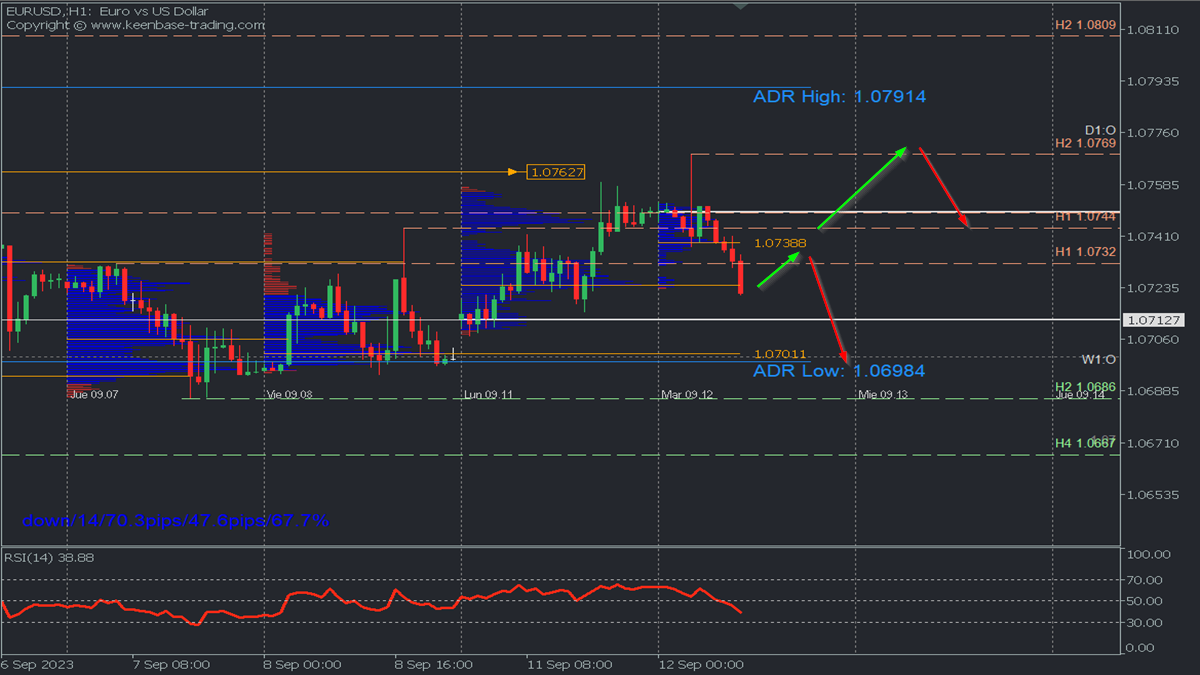Click the ADR Low: 1.06984 label
This screenshot has height=675, width=1200.
click(839, 371)
